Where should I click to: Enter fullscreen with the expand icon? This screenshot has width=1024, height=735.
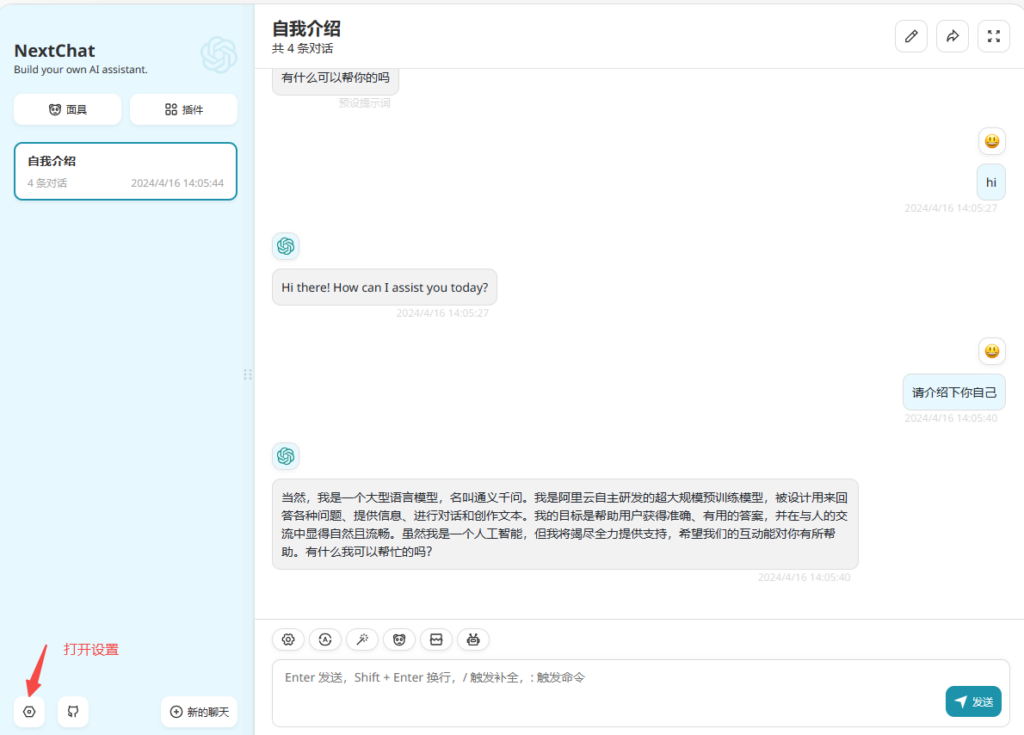pos(993,36)
